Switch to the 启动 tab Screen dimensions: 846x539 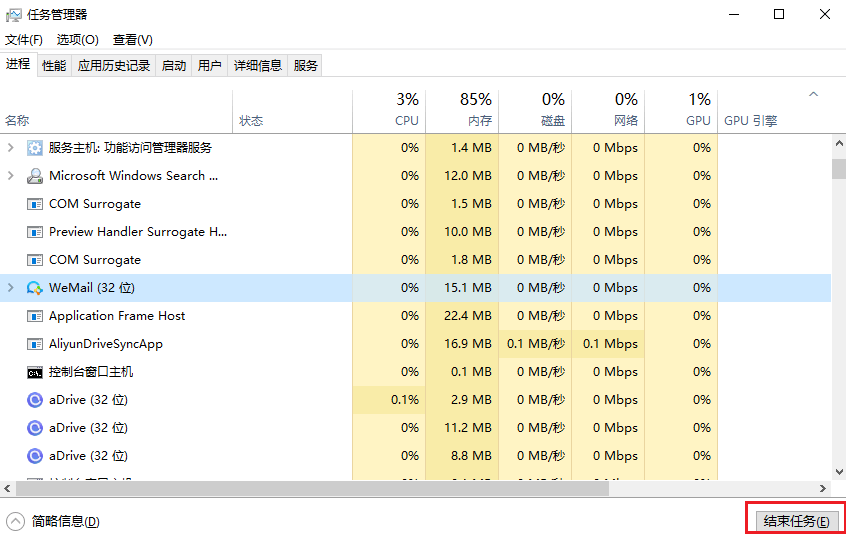[174, 66]
